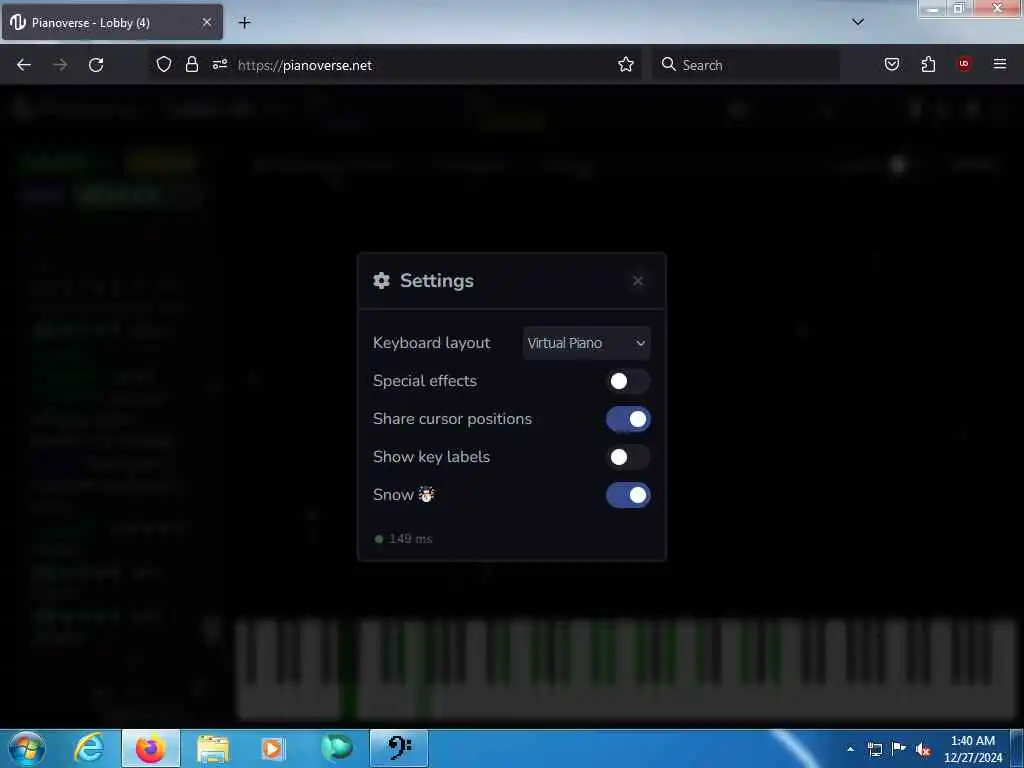Close the Settings dialog
1024x768 pixels.
click(637, 281)
